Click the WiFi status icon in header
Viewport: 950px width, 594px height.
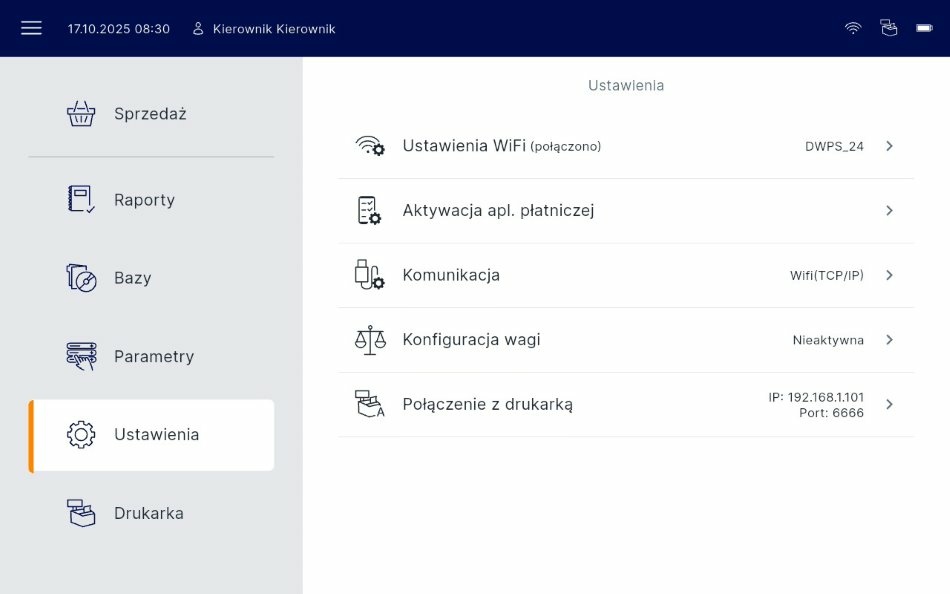pyautogui.click(x=853, y=28)
